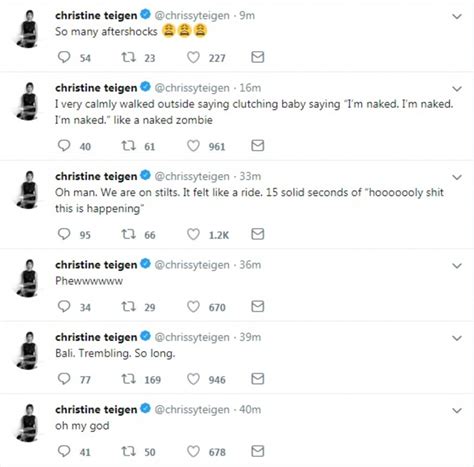Send "naked zombie" tweet via direct message
Screen dimensions: 474x467
258,146
